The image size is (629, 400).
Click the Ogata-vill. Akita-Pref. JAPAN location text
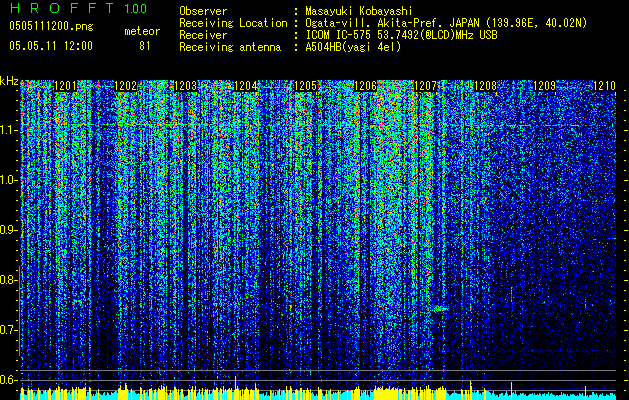click(x=446, y=23)
